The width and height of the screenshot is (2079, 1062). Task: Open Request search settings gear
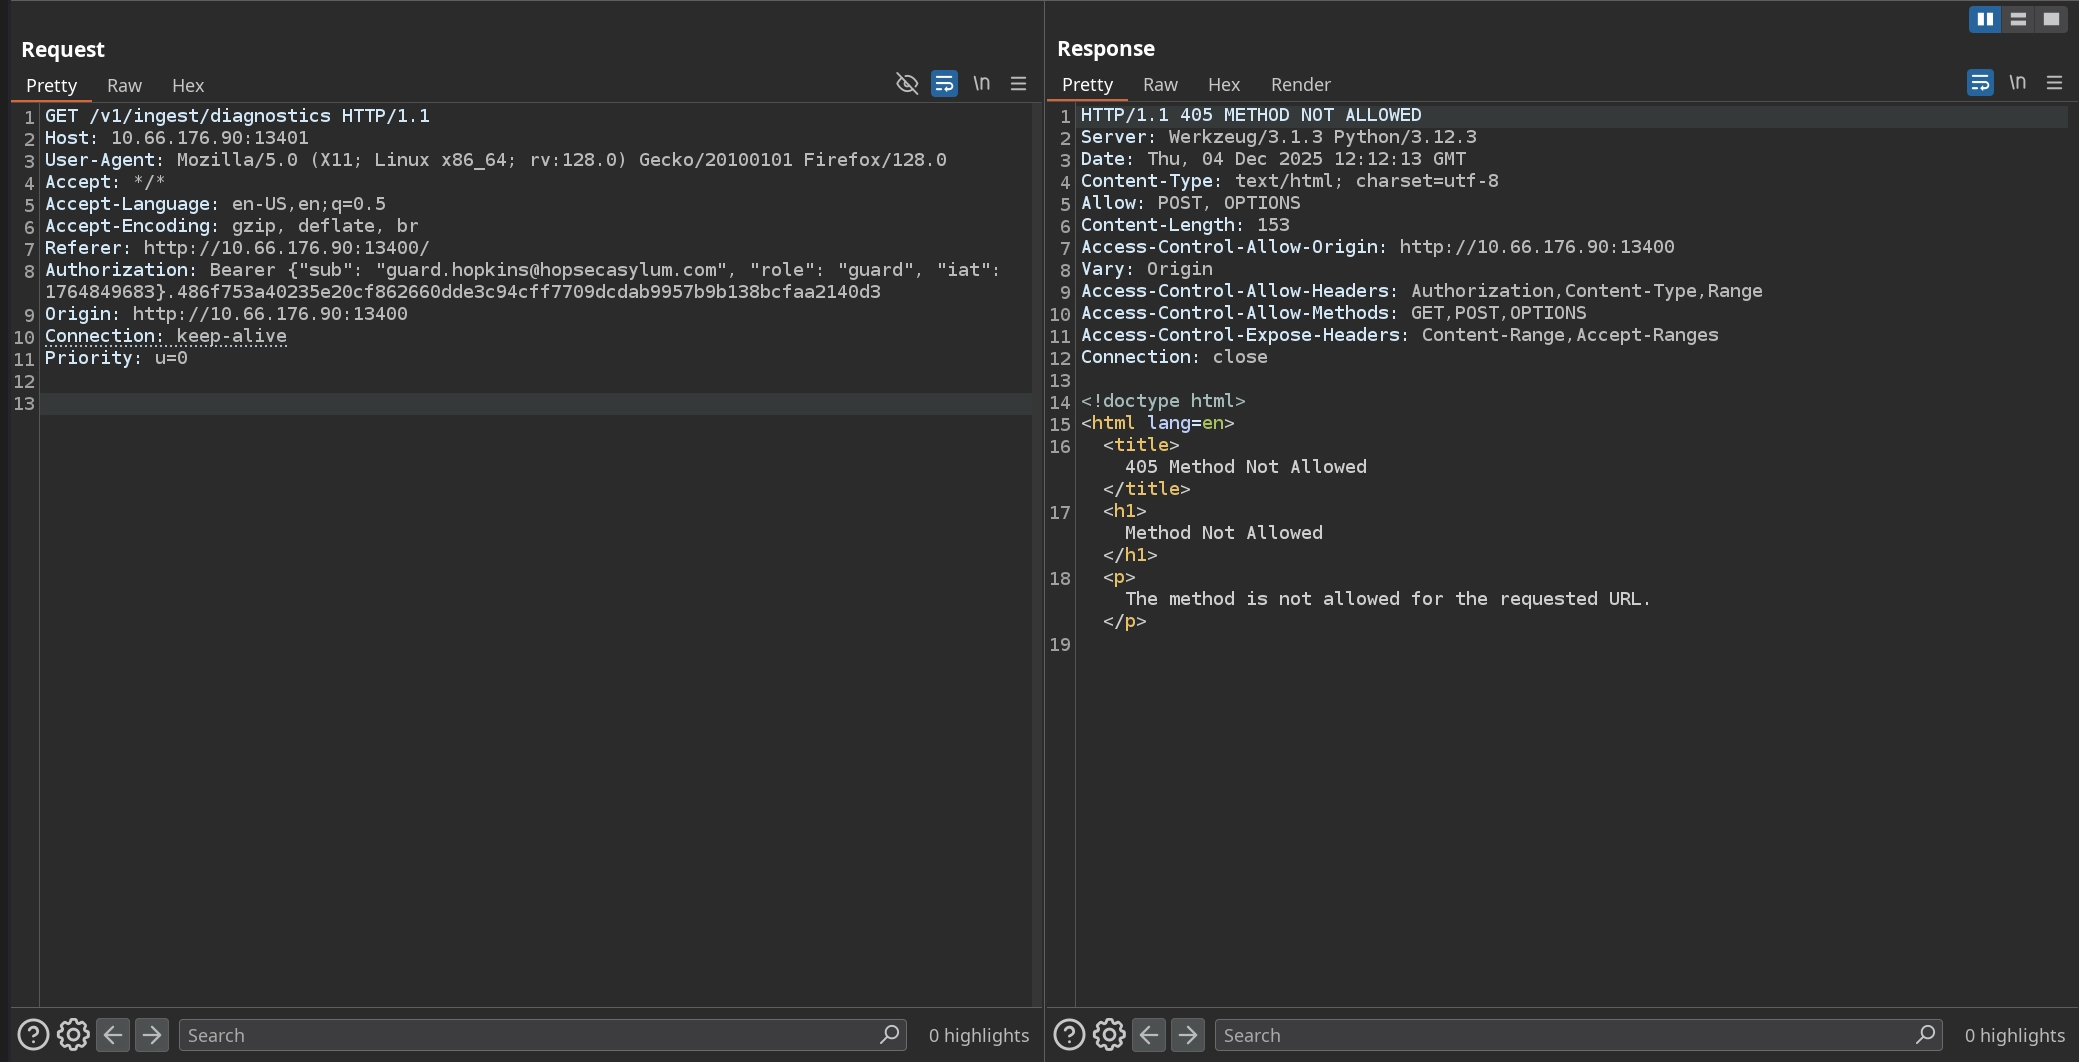pyautogui.click(x=73, y=1035)
